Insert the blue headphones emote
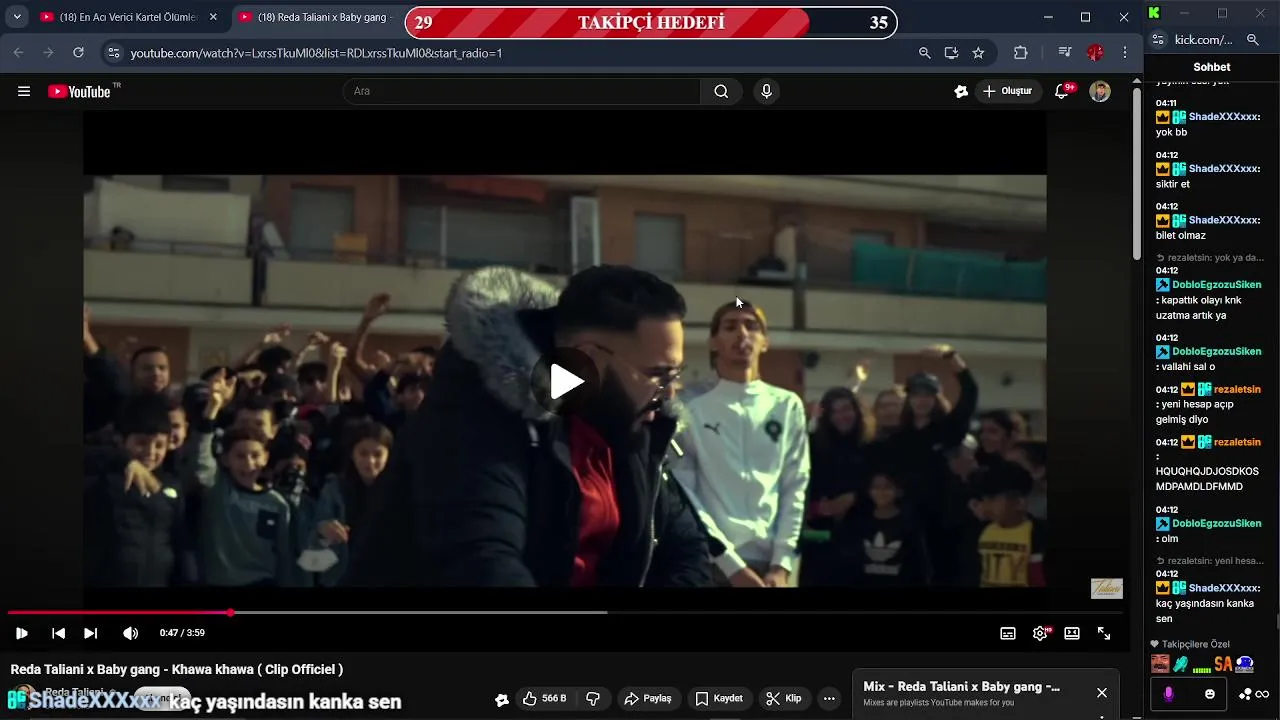Image resolution: width=1280 pixels, height=720 pixels. tap(1245, 664)
